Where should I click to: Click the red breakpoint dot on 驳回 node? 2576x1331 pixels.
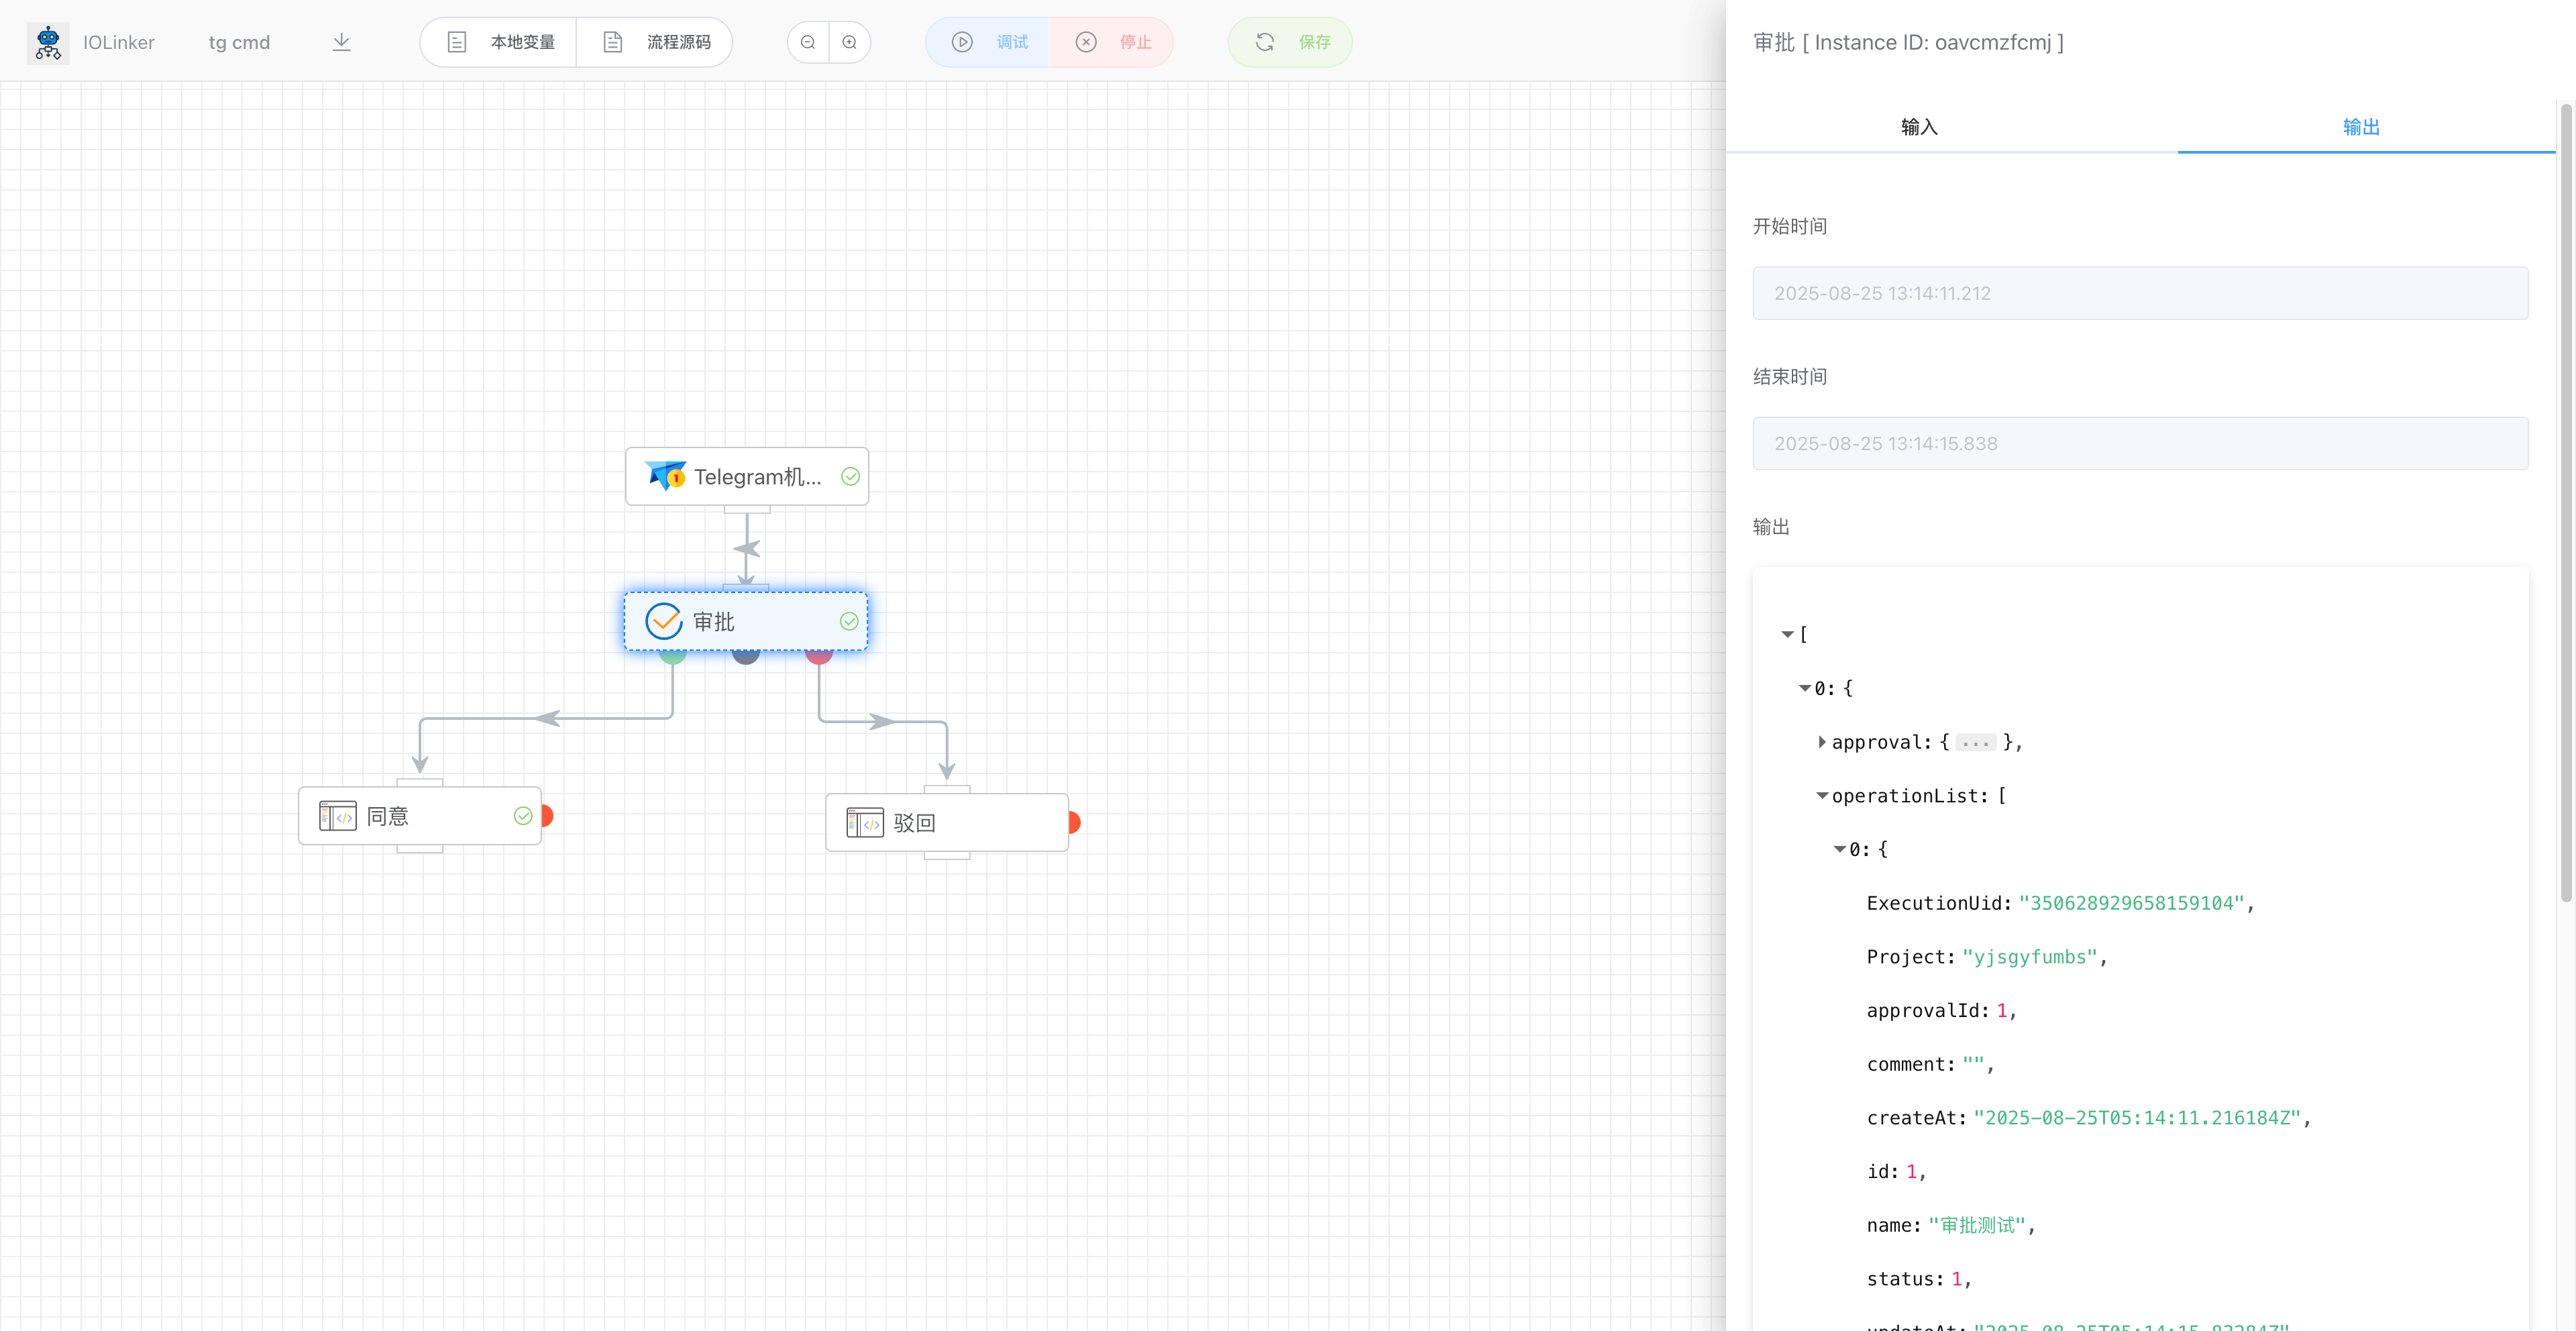pos(1074,823)
